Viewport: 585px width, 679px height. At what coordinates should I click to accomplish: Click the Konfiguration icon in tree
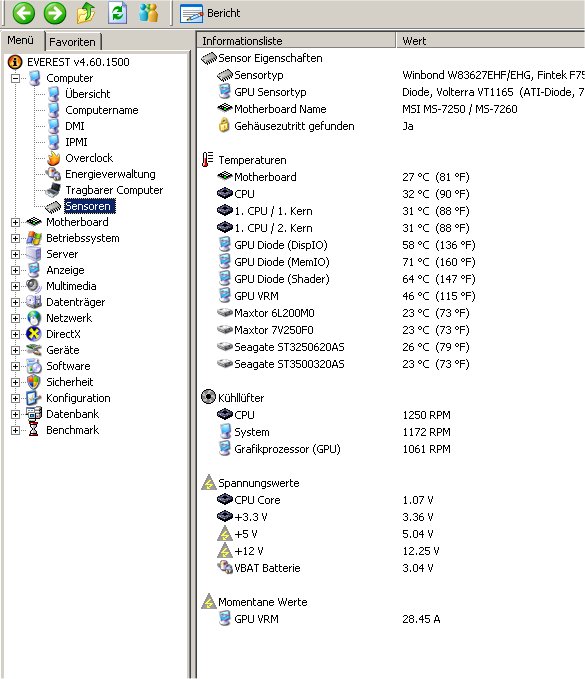pyautogui.click(x=34, y=398)
